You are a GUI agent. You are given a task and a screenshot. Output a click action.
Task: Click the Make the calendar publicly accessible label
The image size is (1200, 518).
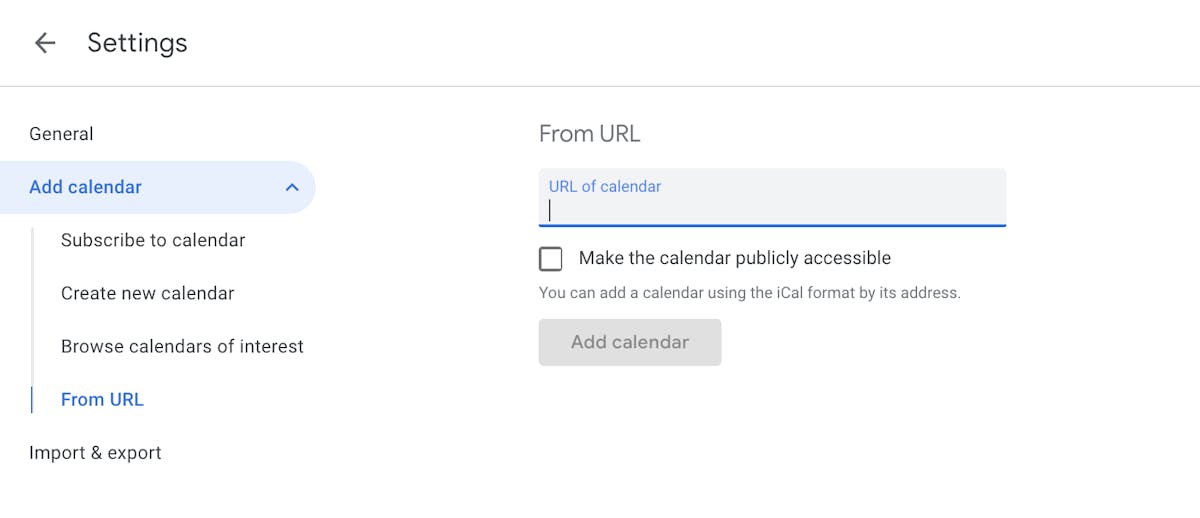735,258
